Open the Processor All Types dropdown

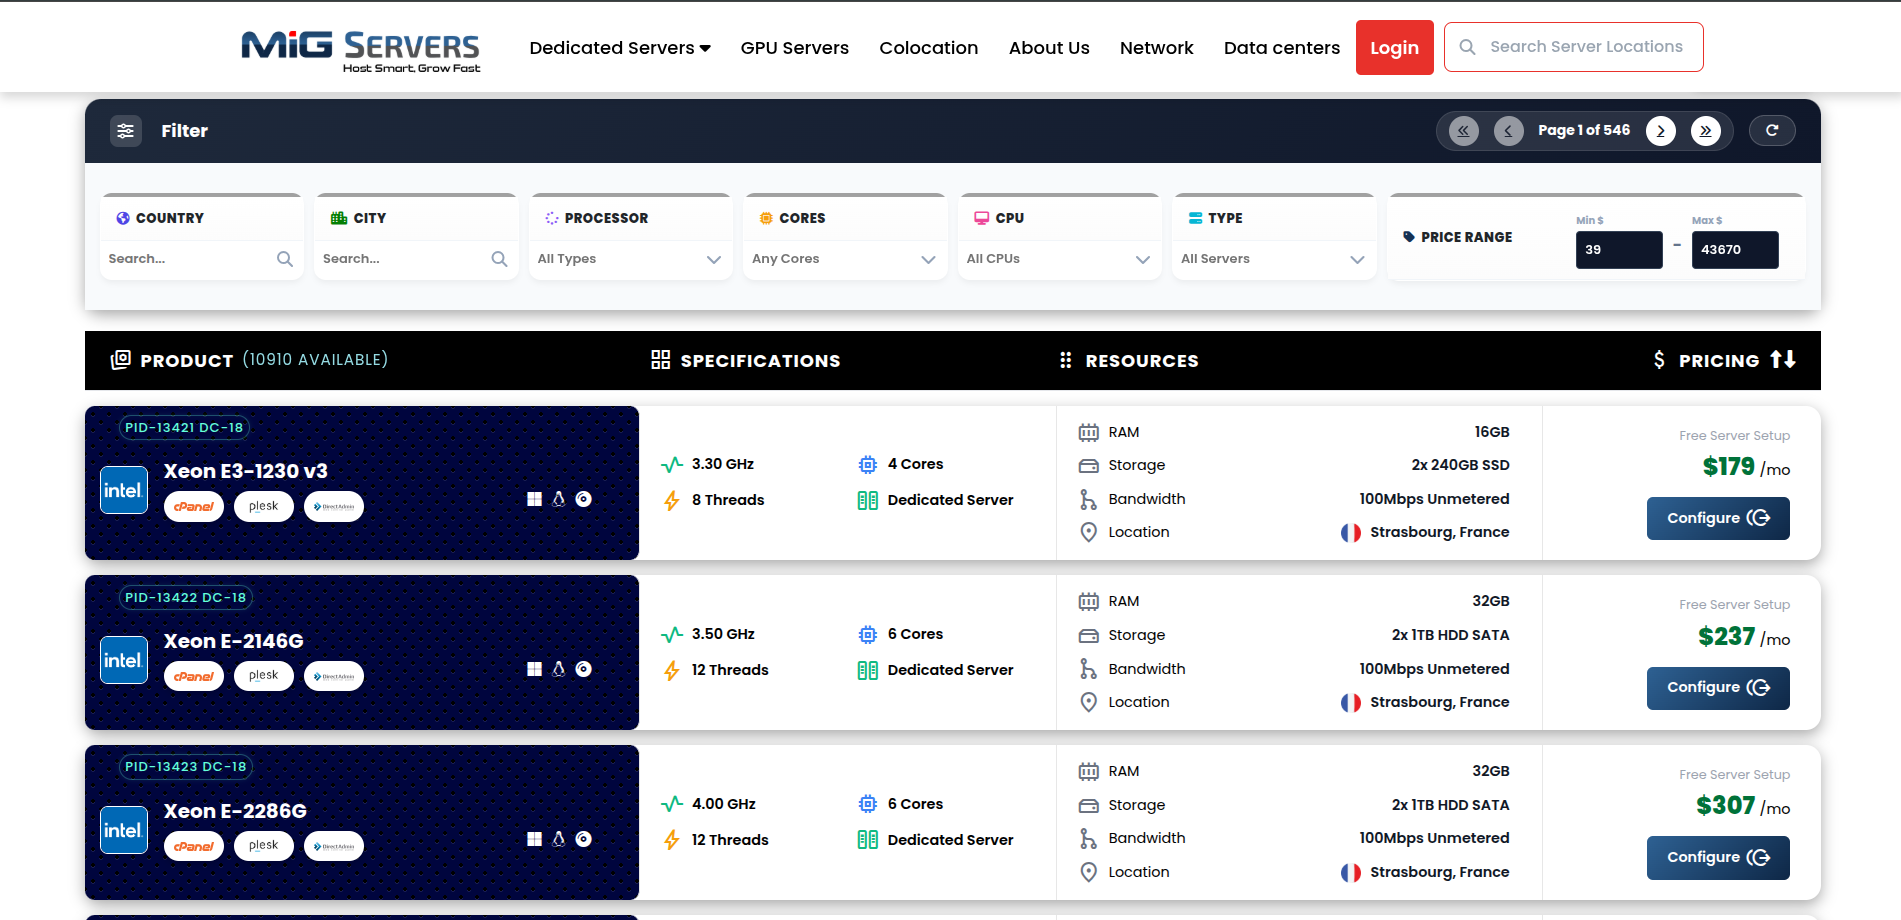pos(630,258)
